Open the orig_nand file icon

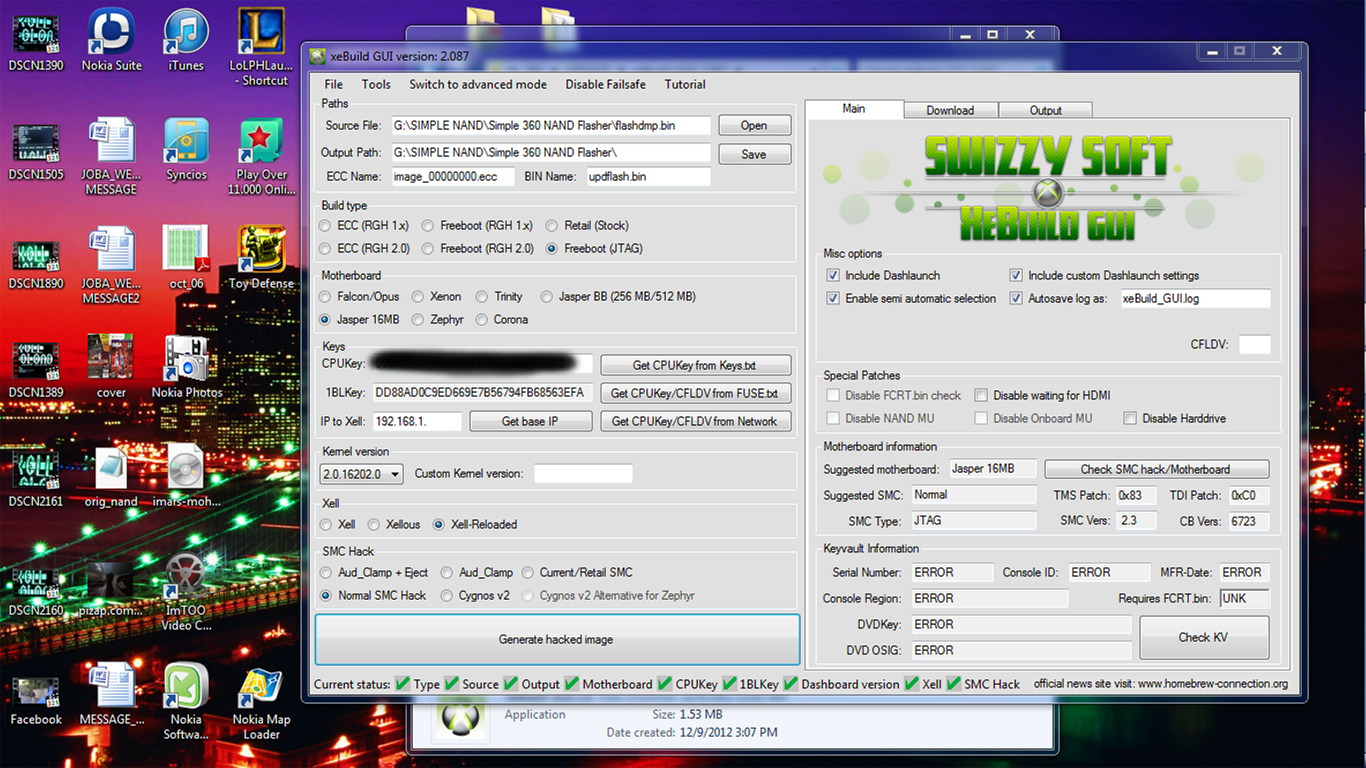111,476
